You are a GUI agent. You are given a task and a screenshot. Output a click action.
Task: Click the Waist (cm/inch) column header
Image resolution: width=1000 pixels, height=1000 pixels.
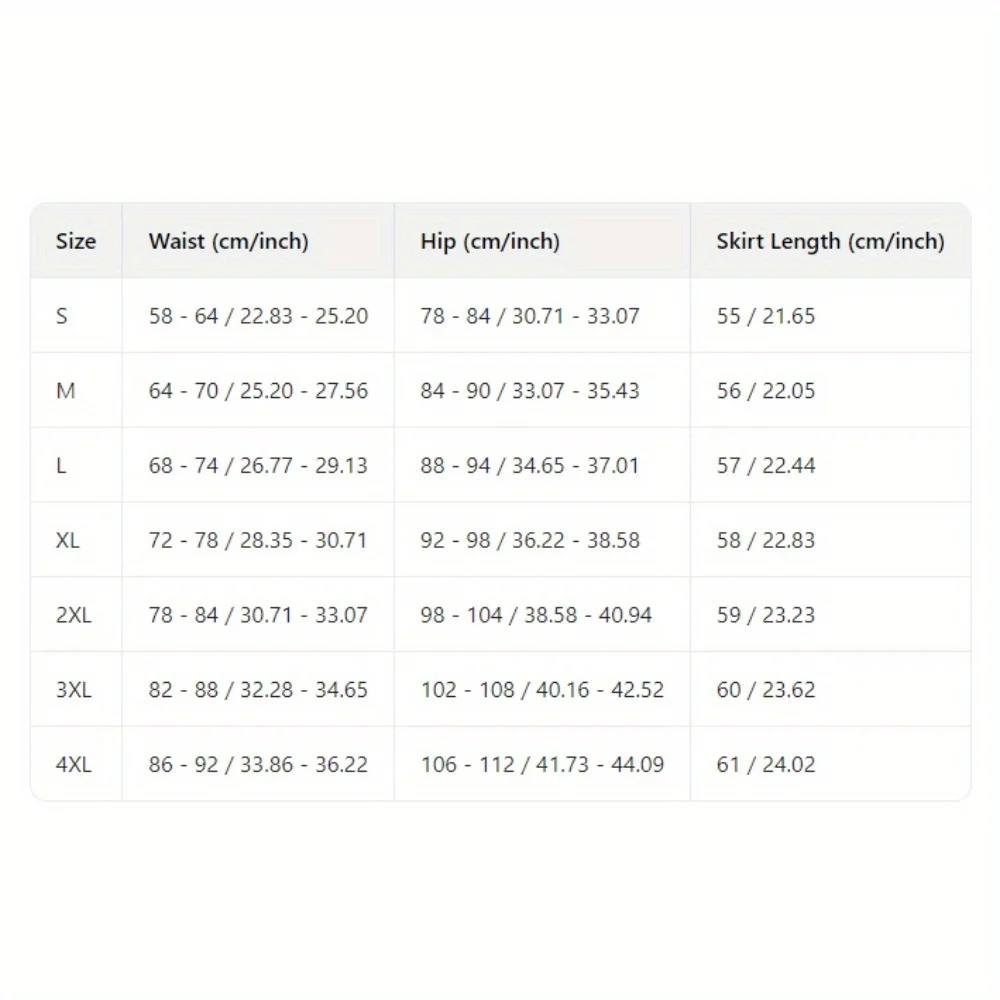coord(228,241)
